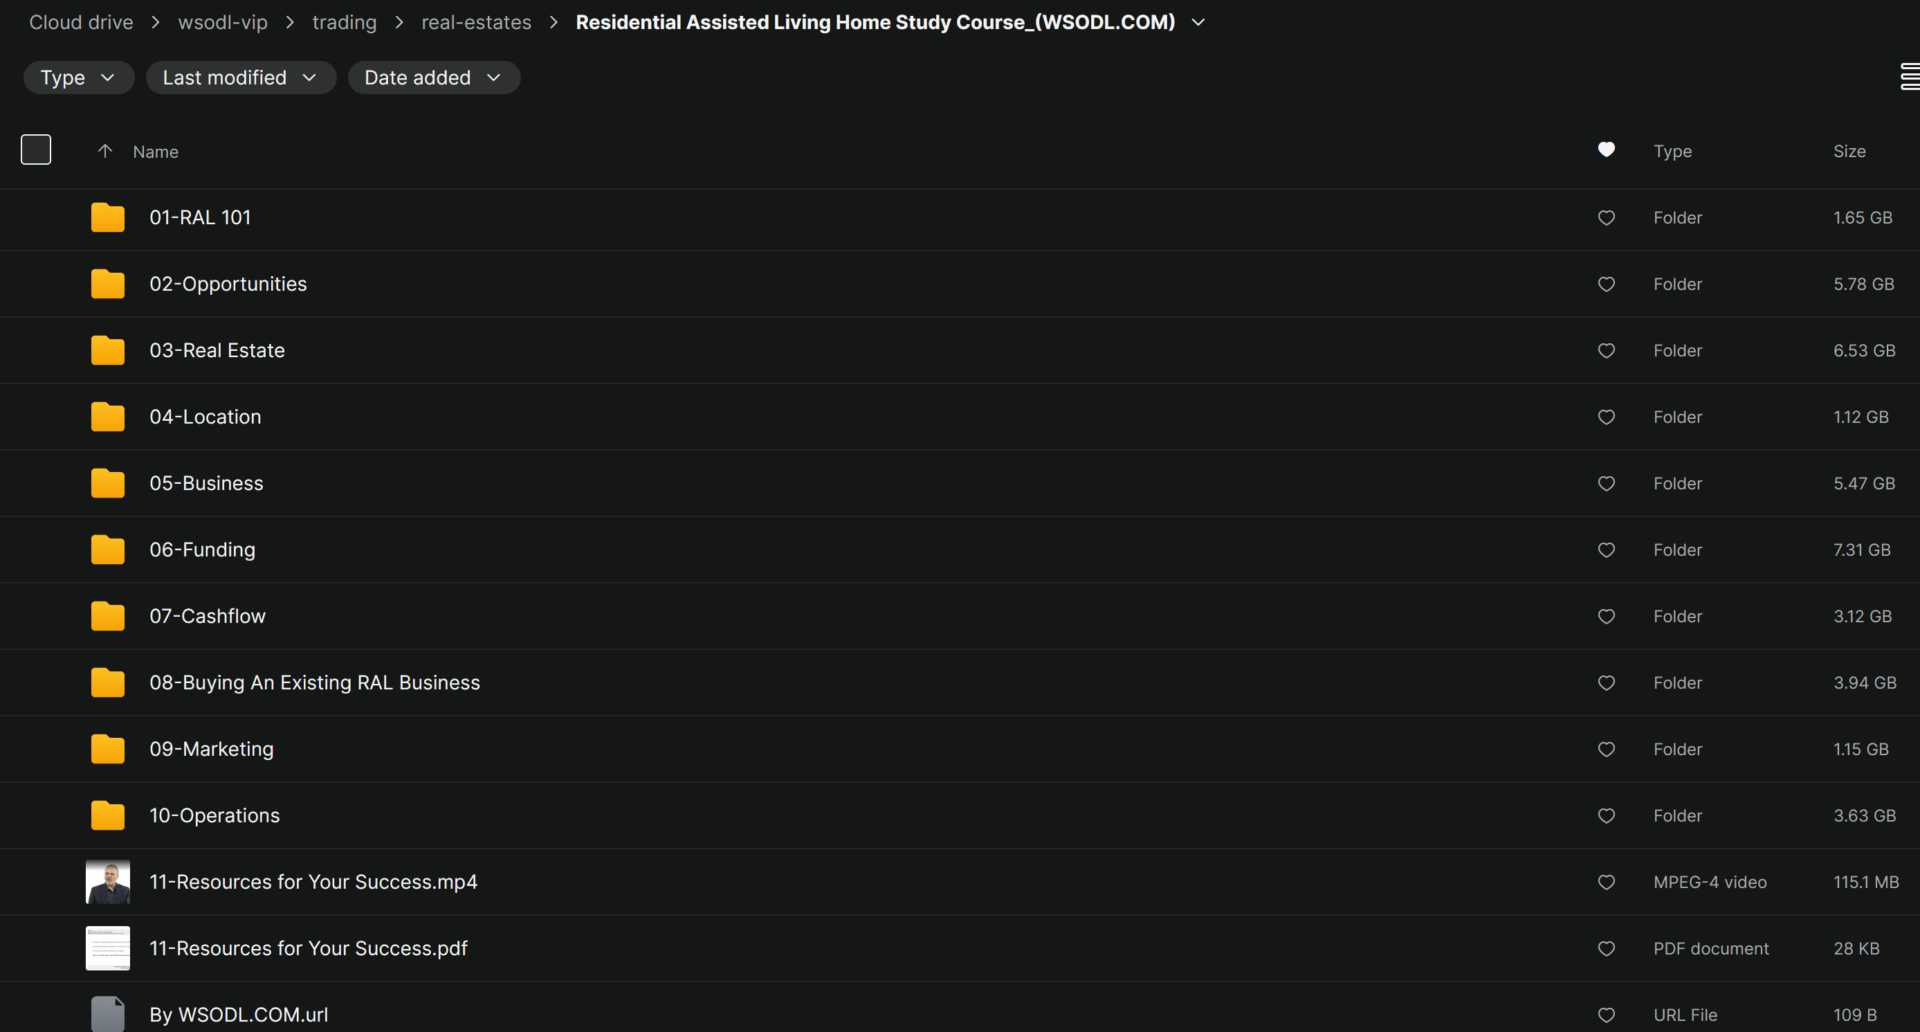Open the 11-Resources for Your Success.mp4 thumbnail
This screenshot has width=1920, height=1032.
(x=107, y=882)
